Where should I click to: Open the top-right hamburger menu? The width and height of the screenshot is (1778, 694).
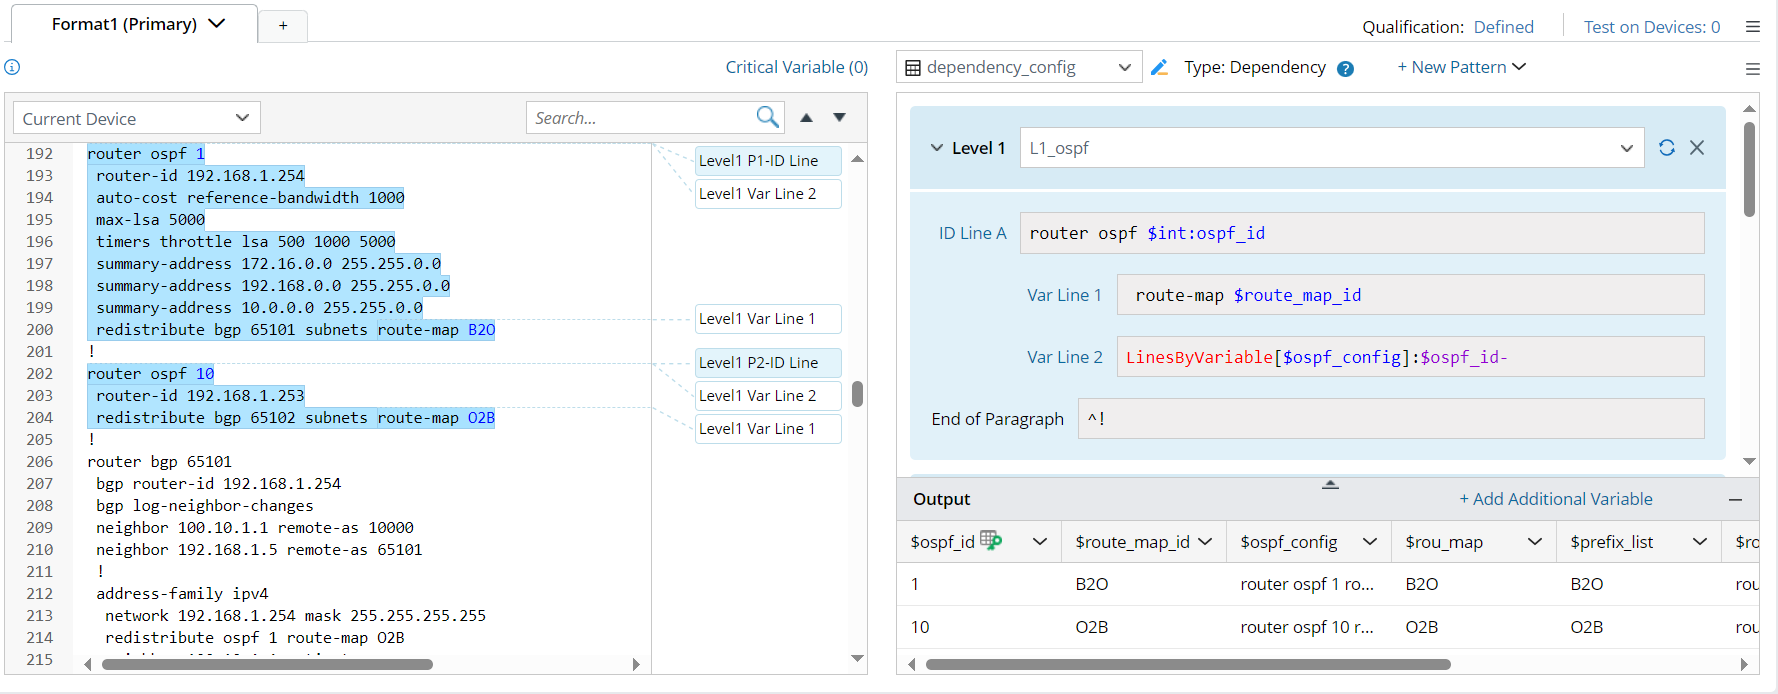(x=1752, y=27)
